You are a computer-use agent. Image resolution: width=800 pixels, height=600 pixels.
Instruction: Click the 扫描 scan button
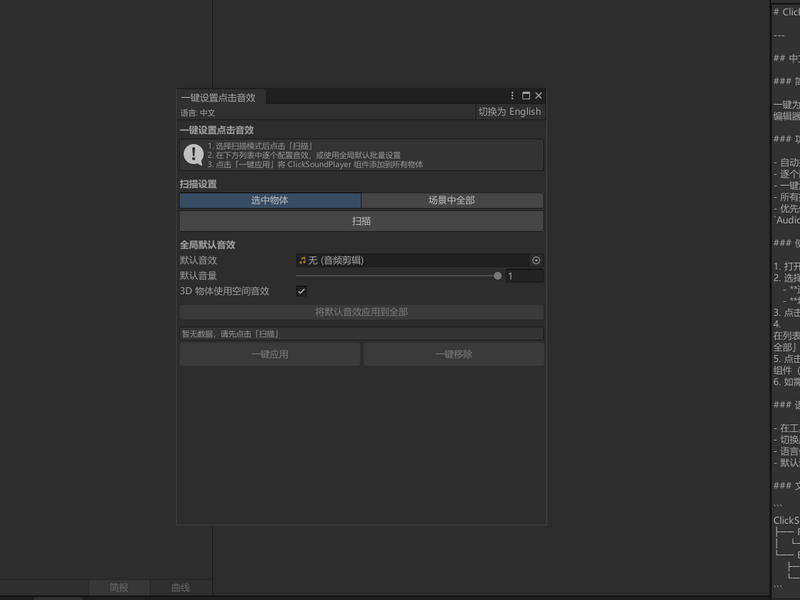(361, 221)
